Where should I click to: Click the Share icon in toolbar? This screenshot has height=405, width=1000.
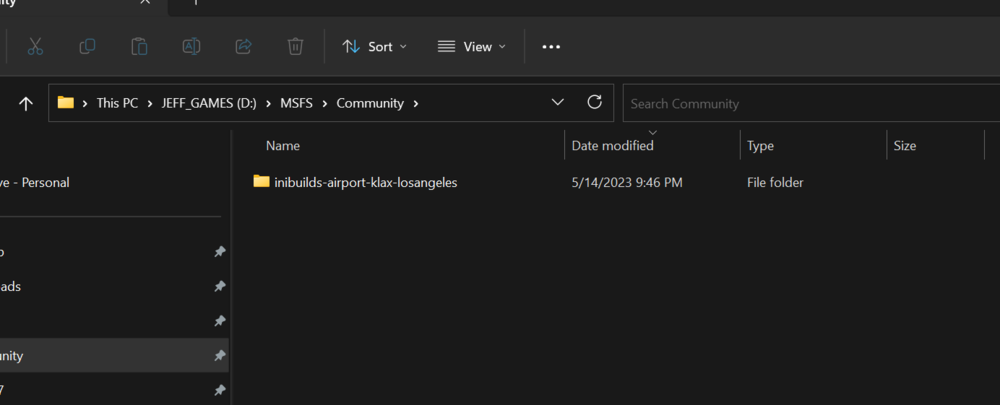(243, 46)
